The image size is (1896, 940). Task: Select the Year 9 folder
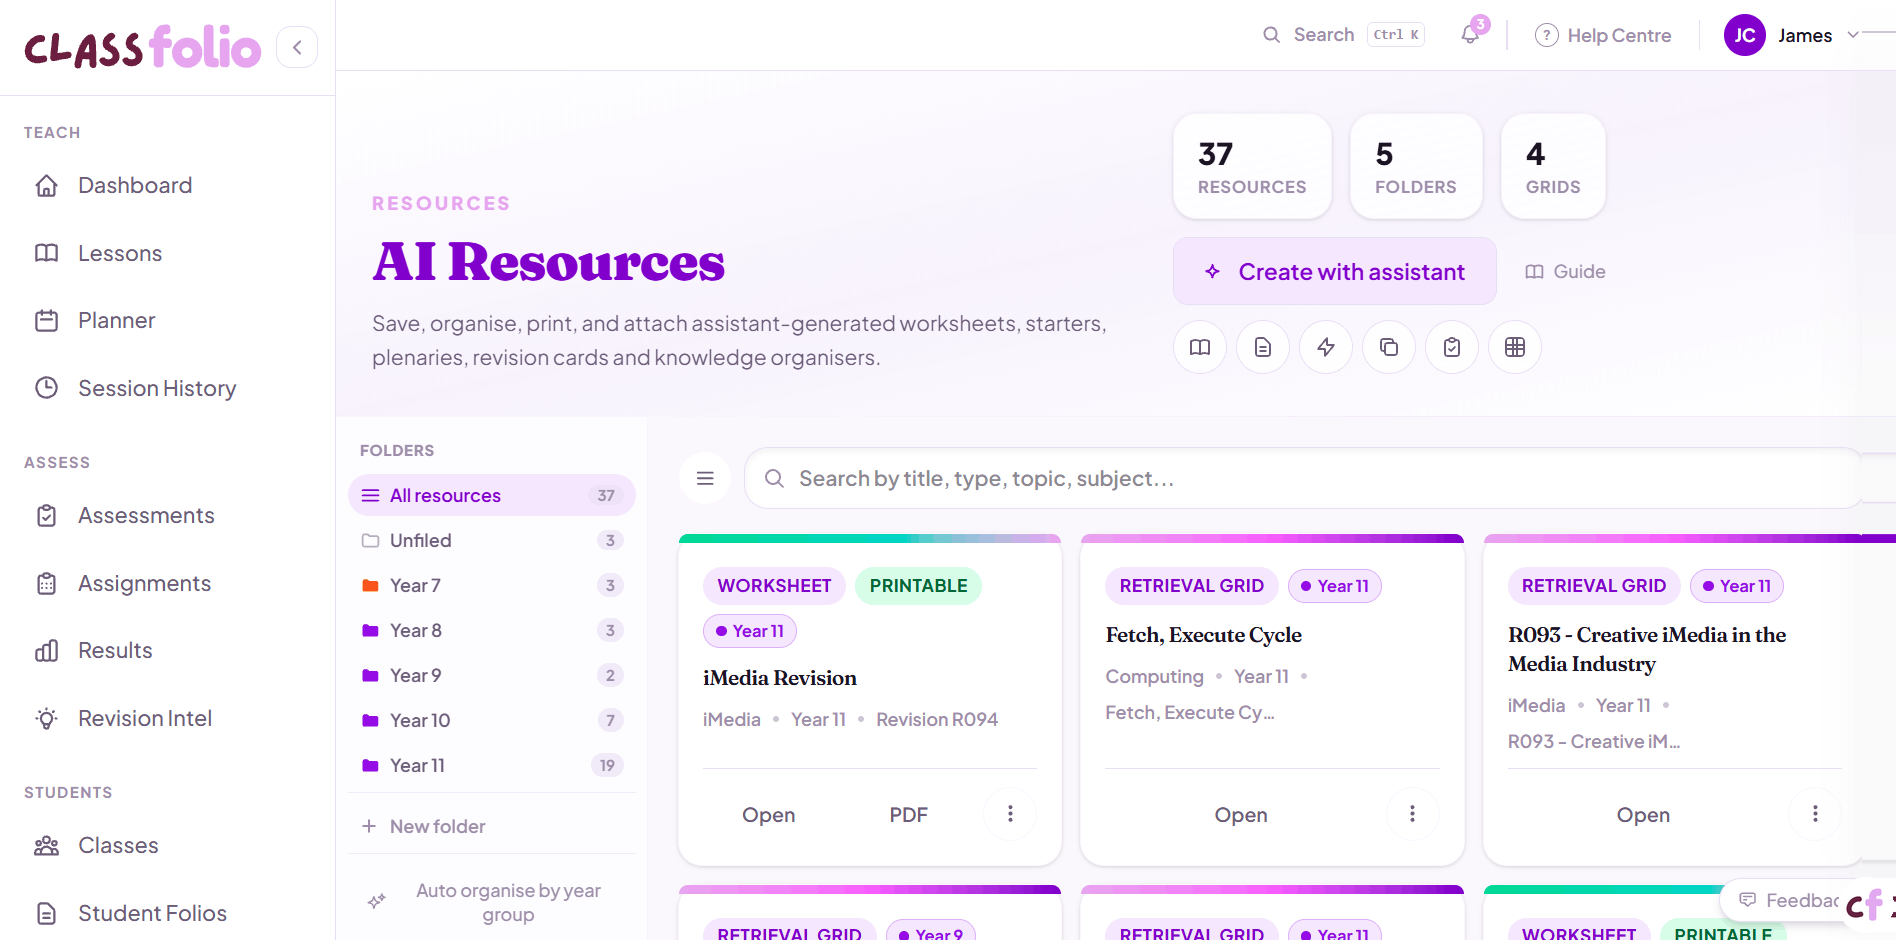click(492, 675)
